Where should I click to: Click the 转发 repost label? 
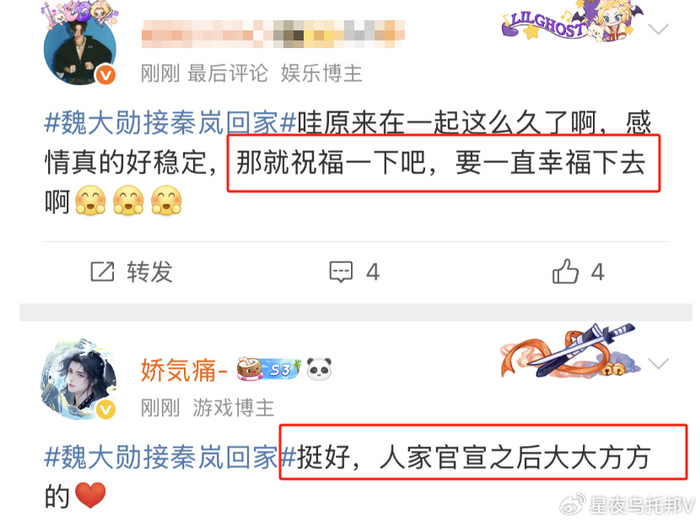pyautogui.click(x=150, y=272)
